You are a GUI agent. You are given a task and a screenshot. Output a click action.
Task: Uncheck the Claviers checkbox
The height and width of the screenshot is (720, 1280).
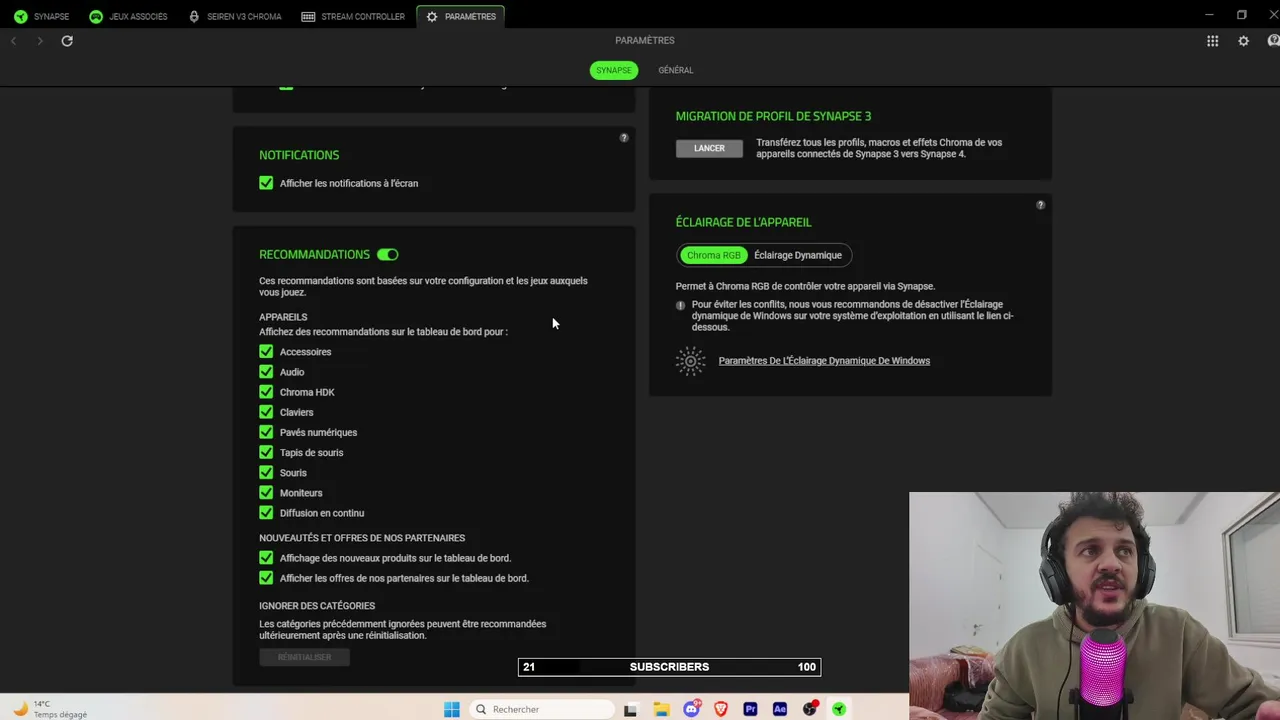pos(266,412)
